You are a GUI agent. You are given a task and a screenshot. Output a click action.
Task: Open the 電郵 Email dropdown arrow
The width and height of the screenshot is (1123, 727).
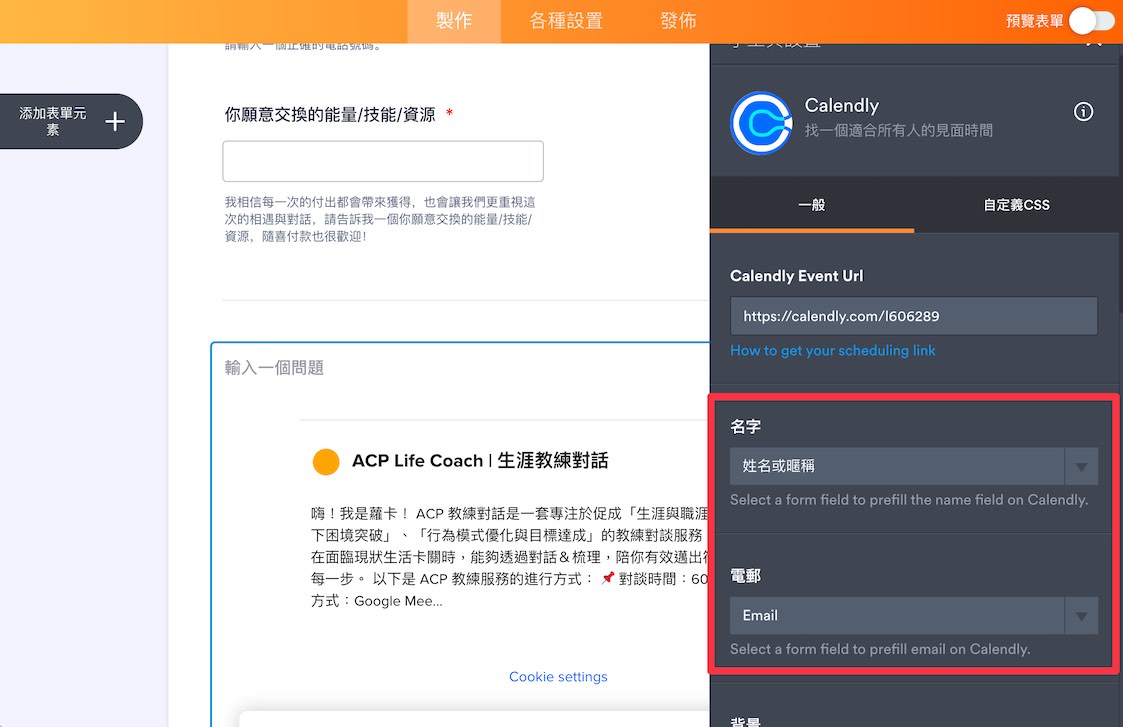tap(1081, 616)
